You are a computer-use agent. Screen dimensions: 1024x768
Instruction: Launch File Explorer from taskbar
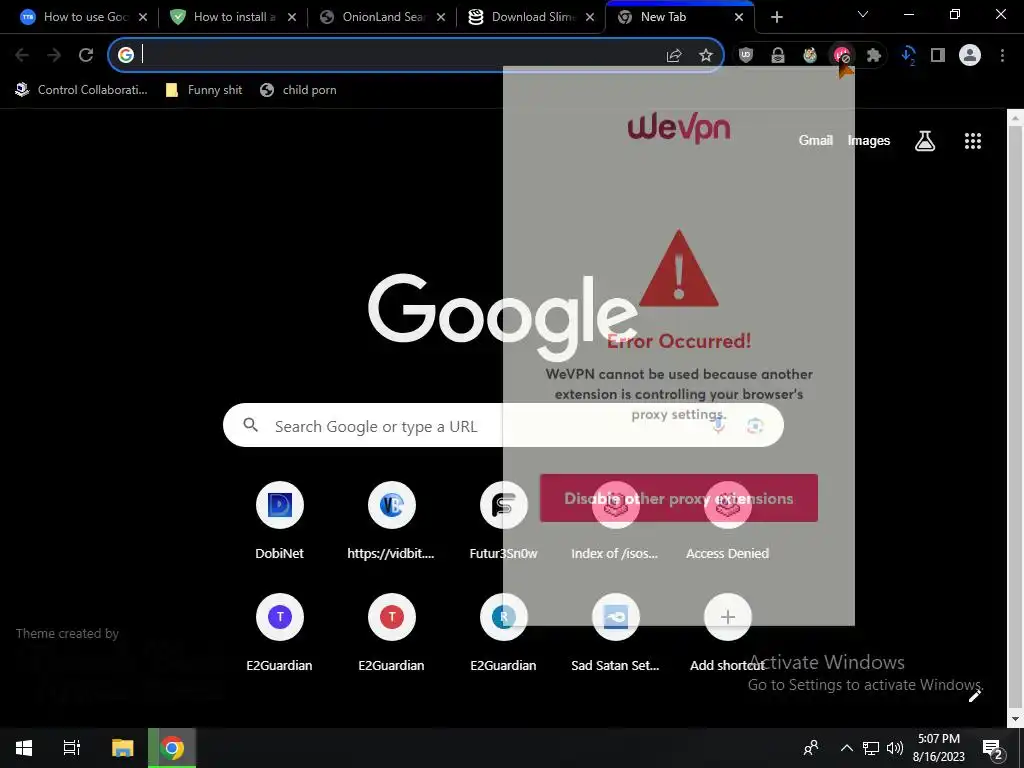point(122,748)
